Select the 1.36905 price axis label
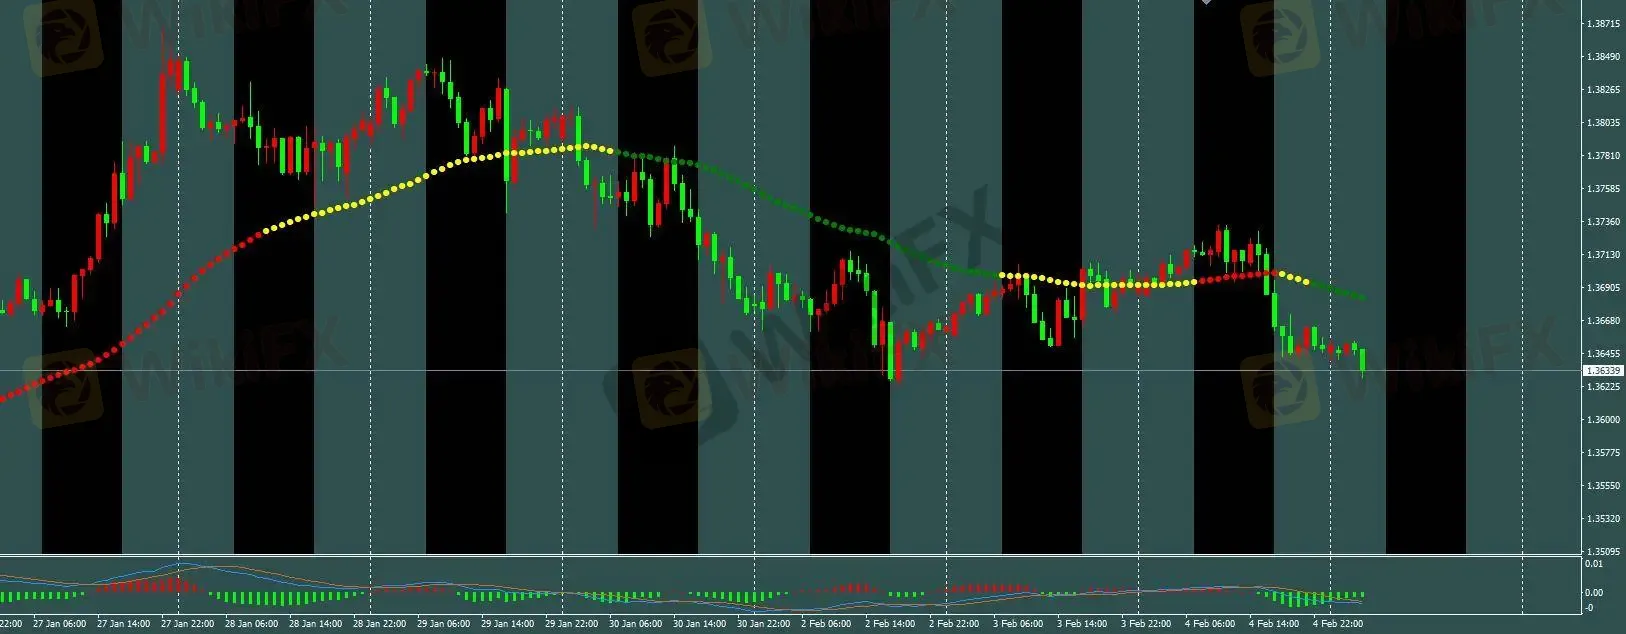 pos(1603,288)
